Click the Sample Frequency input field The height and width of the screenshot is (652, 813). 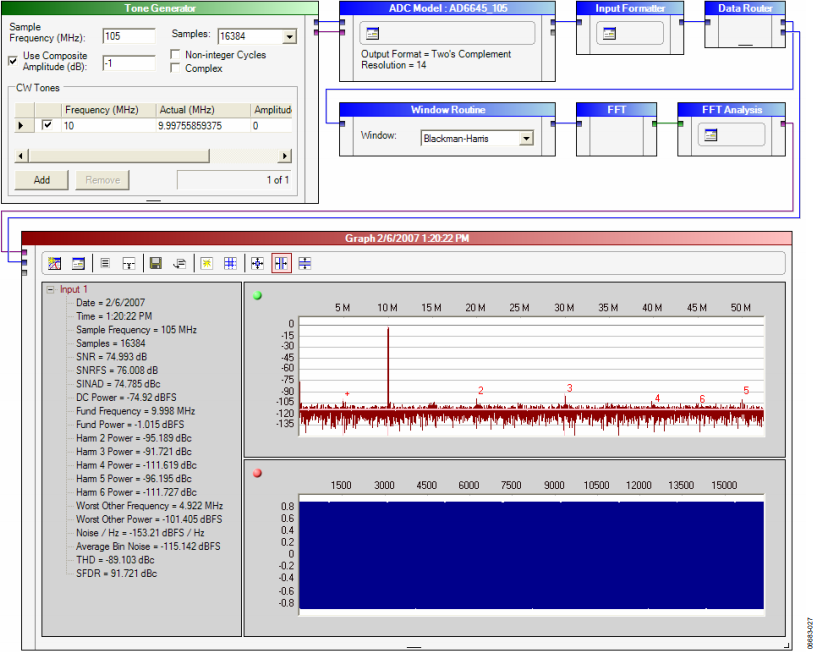(x=129, y=36)
